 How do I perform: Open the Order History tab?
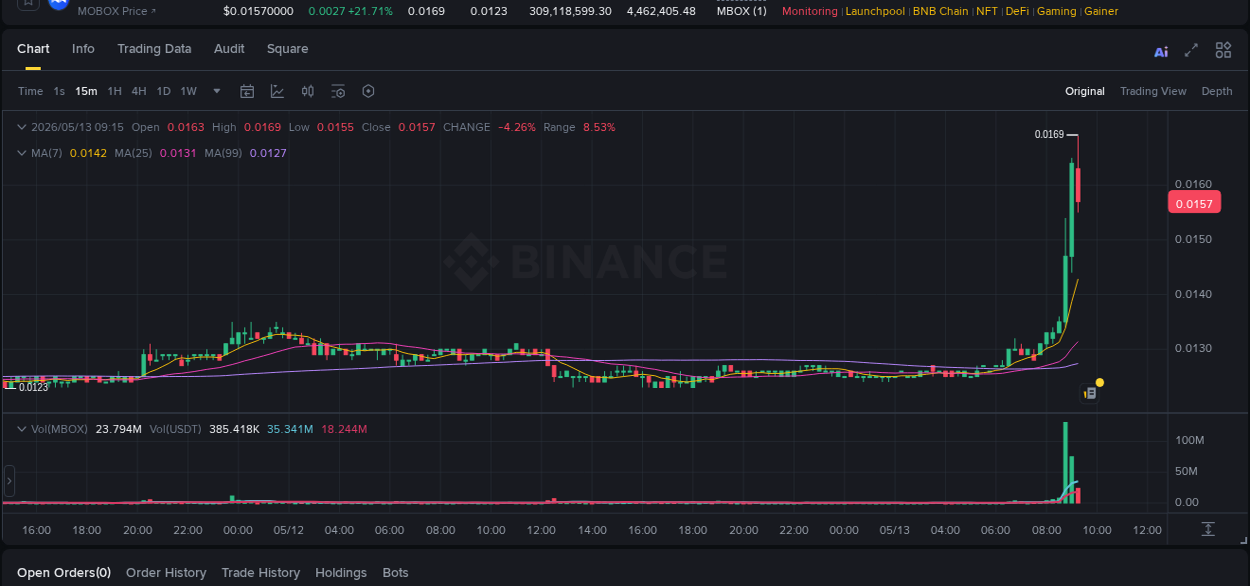click(x=166, y=573)
